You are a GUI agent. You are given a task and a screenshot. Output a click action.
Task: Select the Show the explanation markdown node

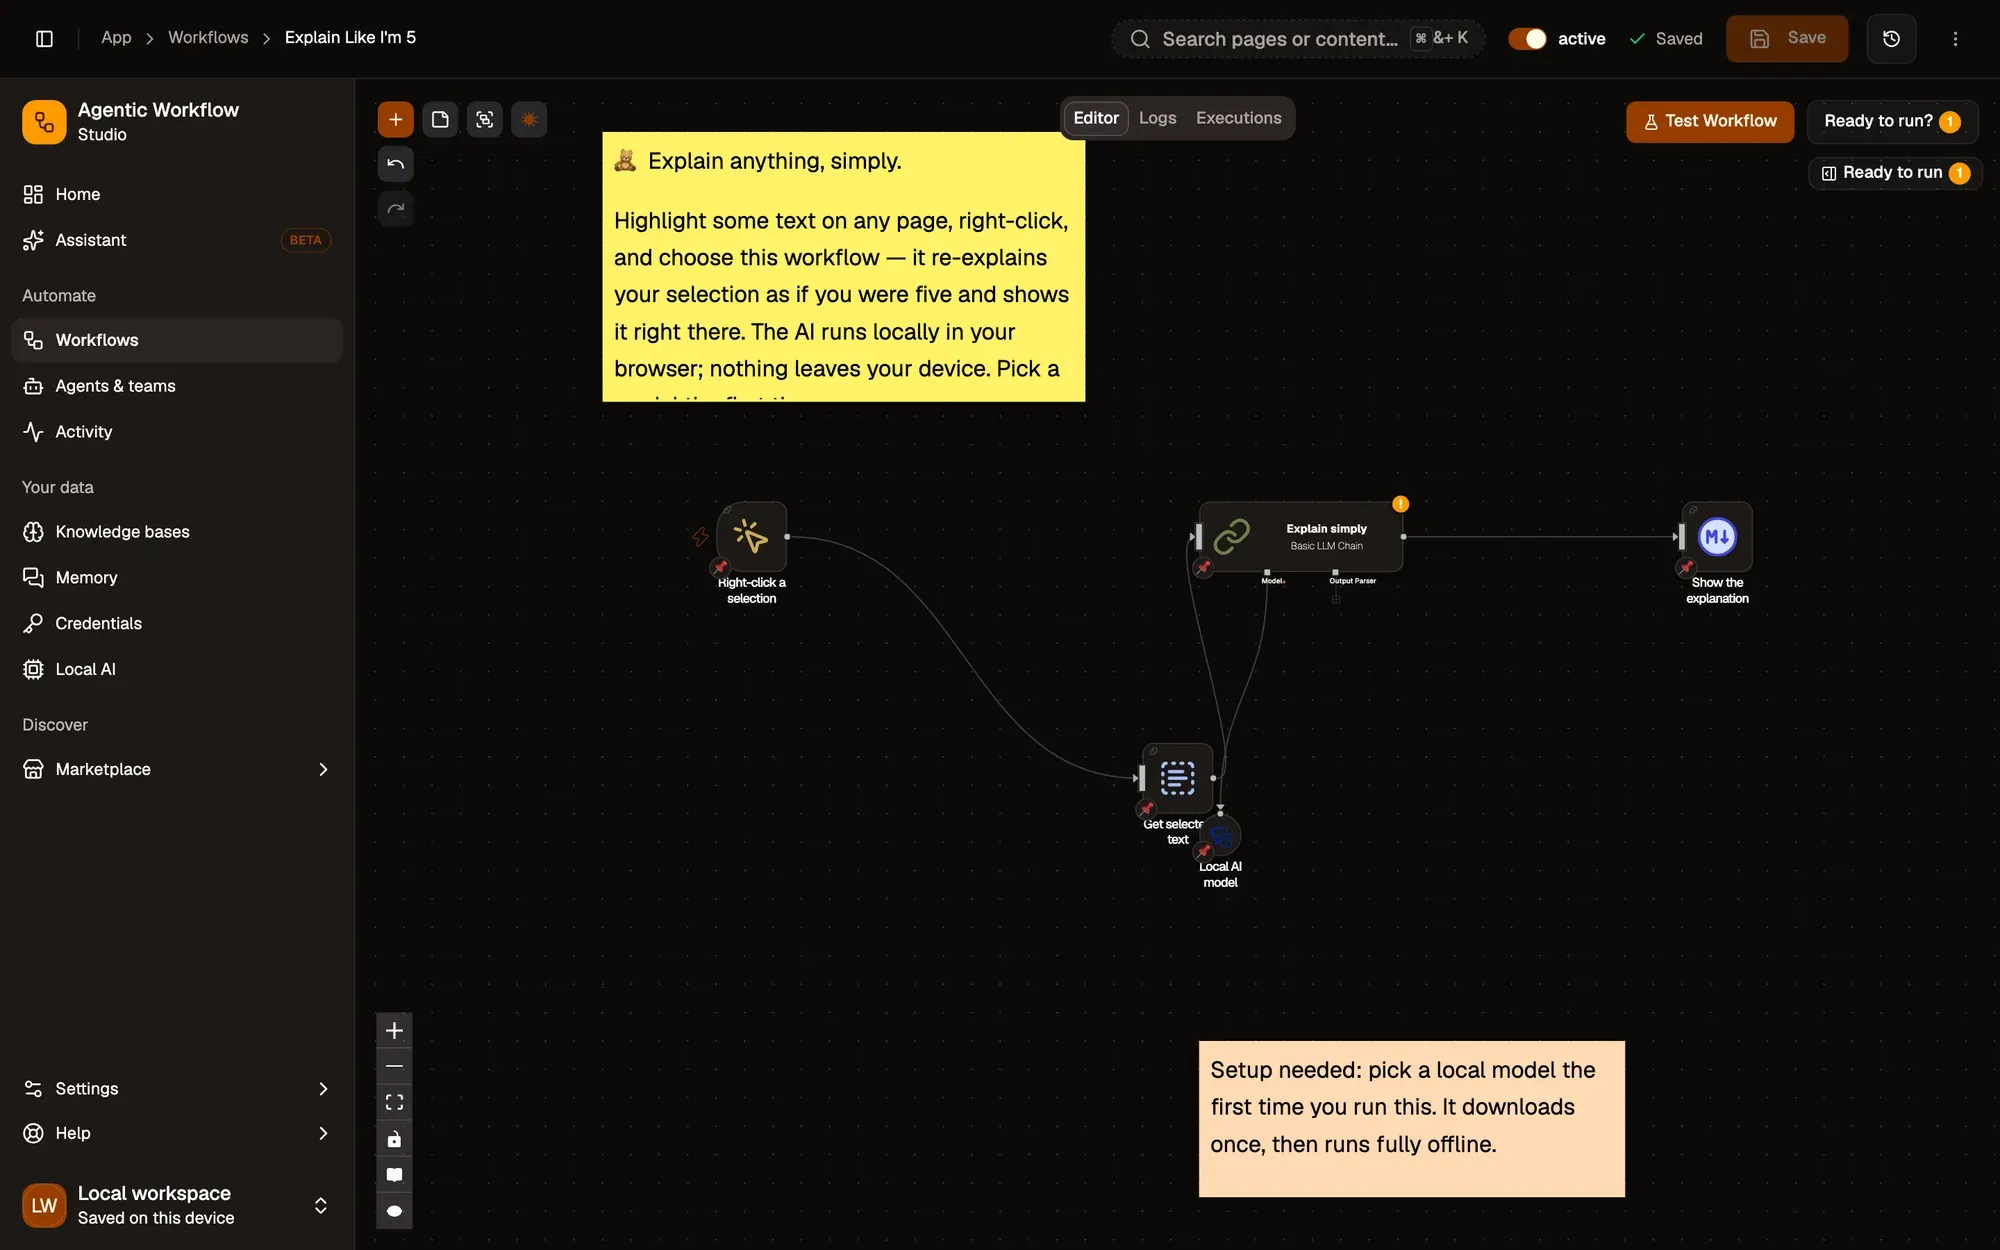[1717, 537]
